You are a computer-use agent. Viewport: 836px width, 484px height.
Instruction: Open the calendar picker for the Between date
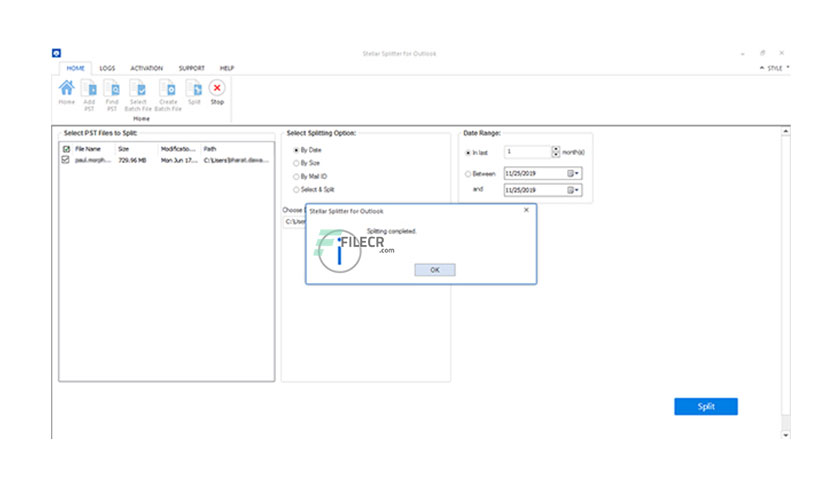click(573, 173)
